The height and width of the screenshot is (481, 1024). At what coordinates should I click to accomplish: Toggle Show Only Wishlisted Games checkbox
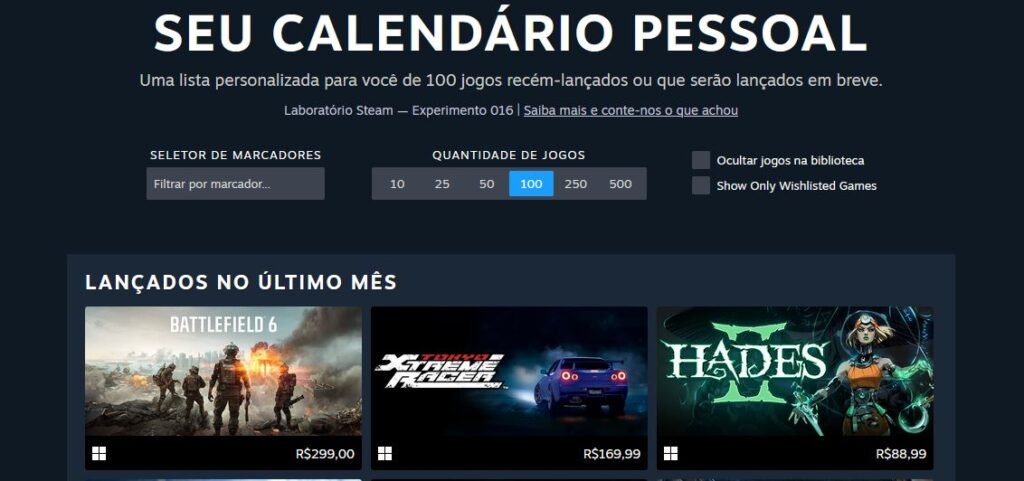point(701,185)
